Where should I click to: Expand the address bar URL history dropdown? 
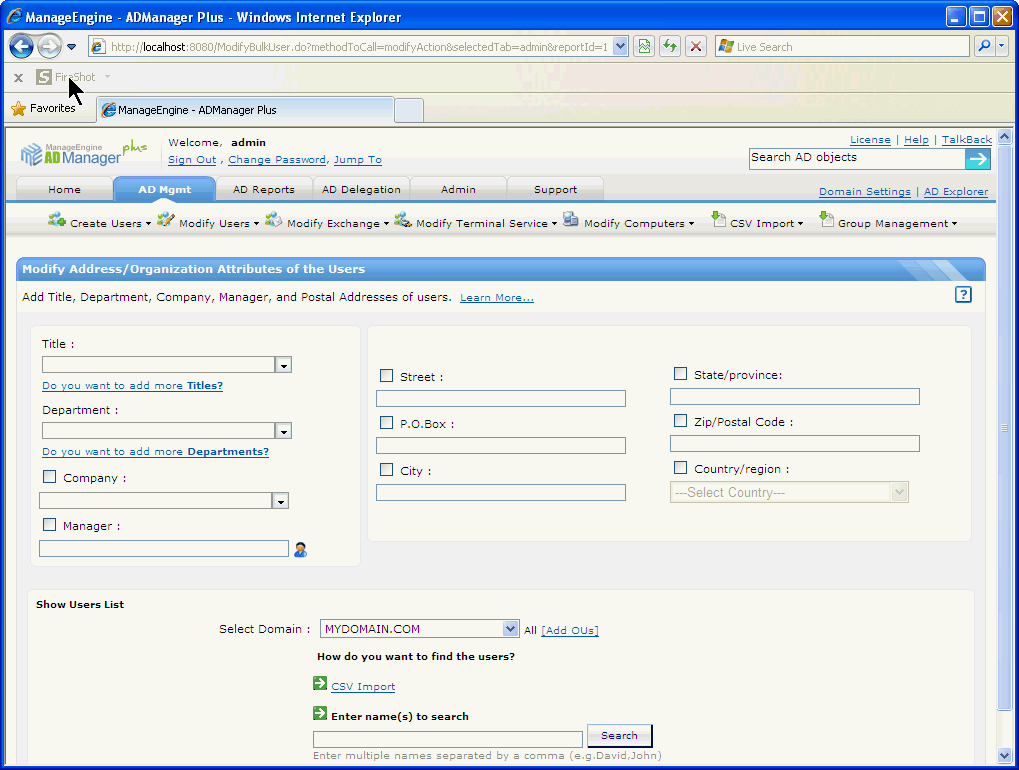click(620, 46)
